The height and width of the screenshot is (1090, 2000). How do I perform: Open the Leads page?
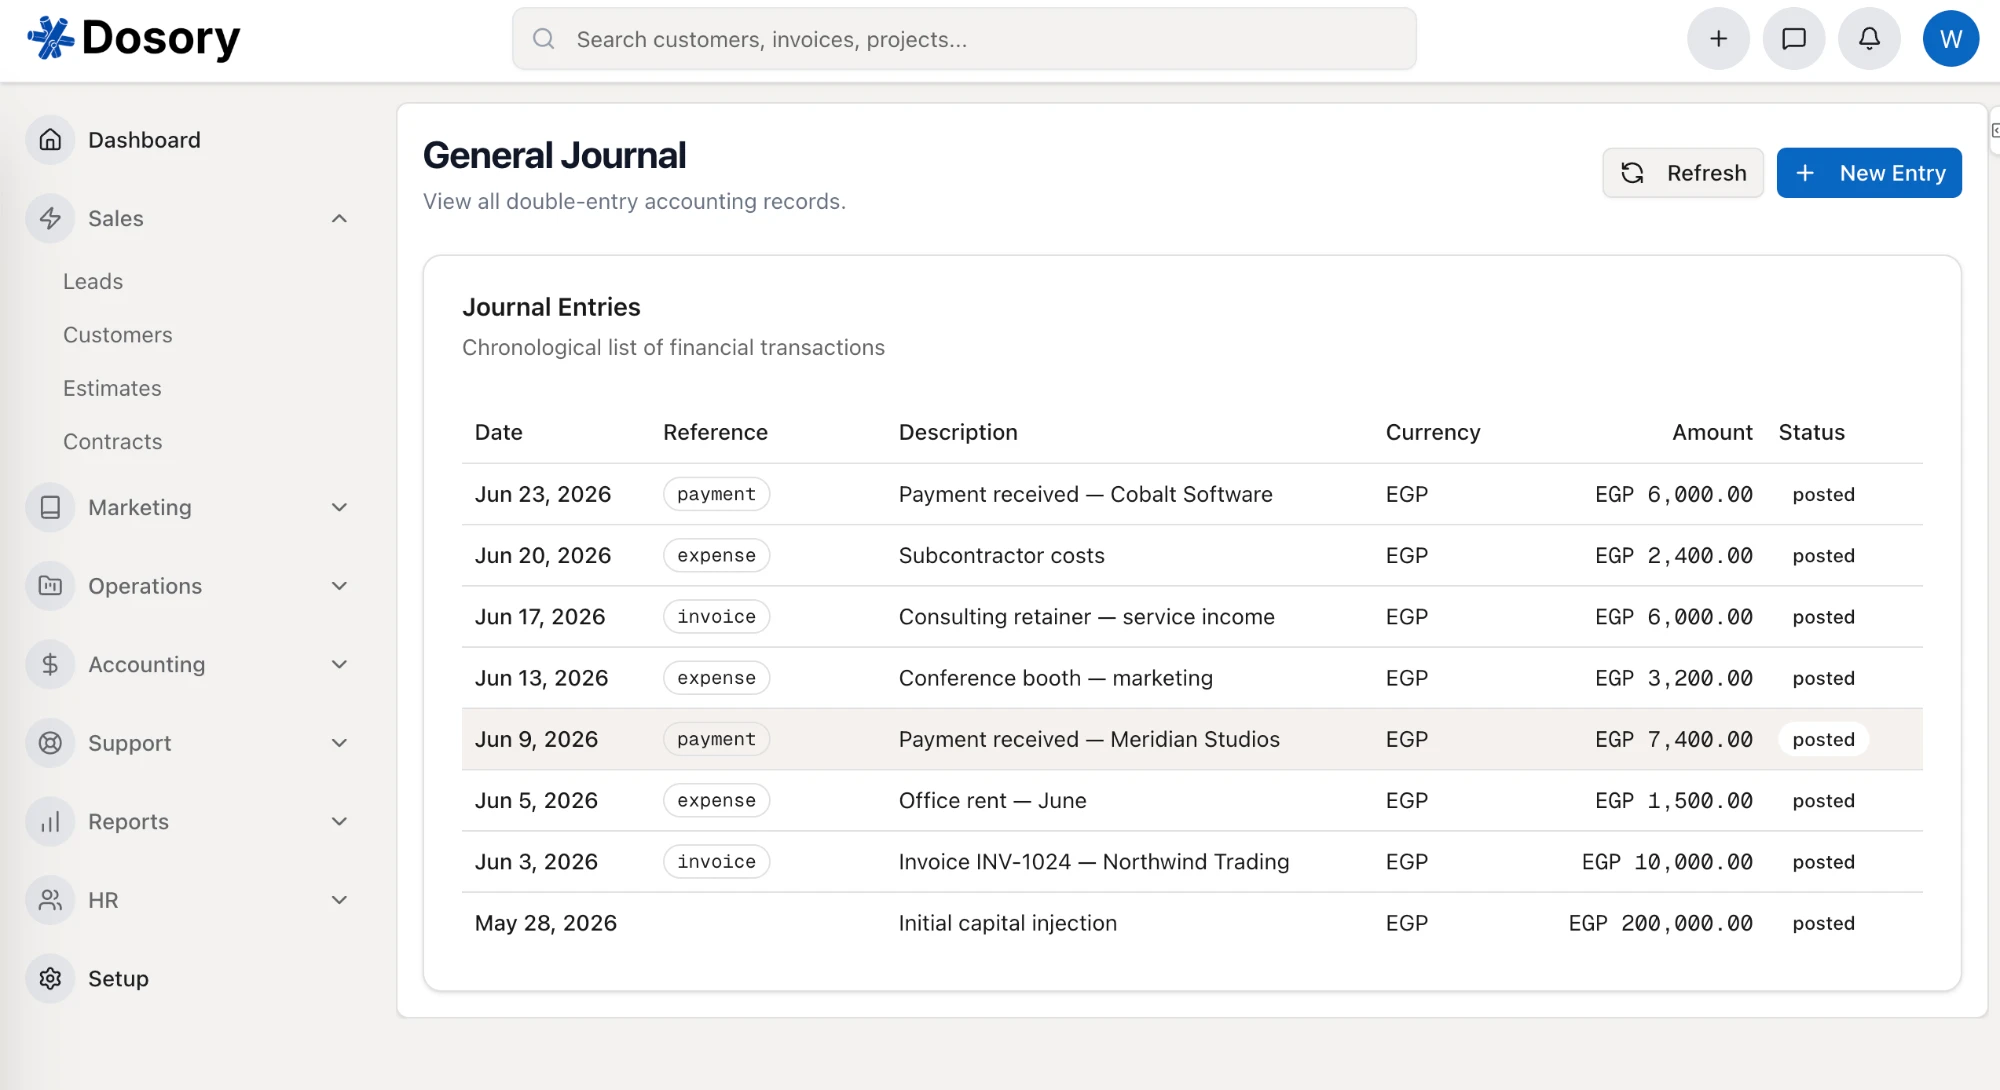tap(93, 281)
